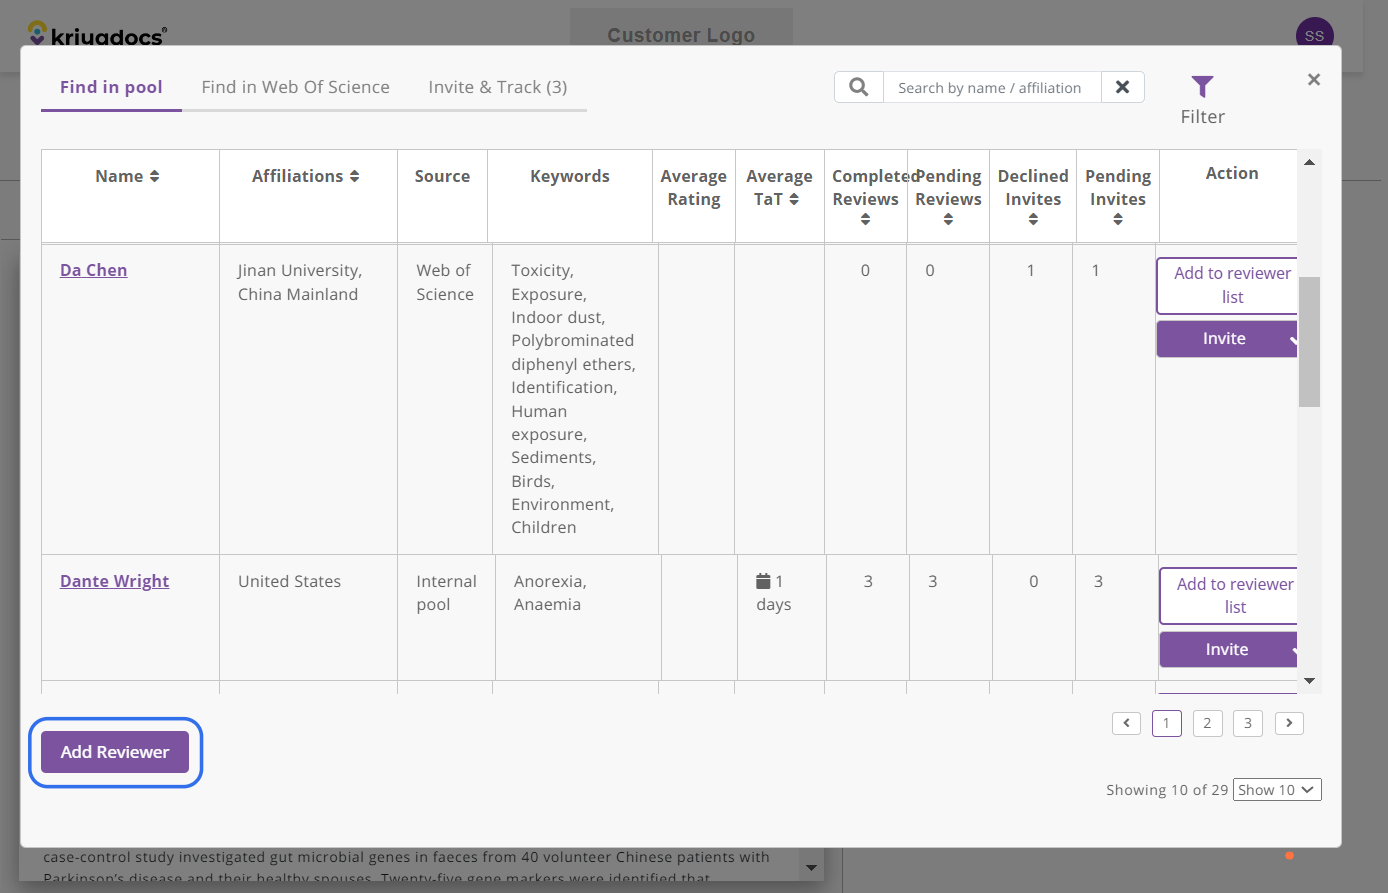The image size is (1388, 893).
Task: Close the reviewer dialog
Action: tap(1314, 79)
